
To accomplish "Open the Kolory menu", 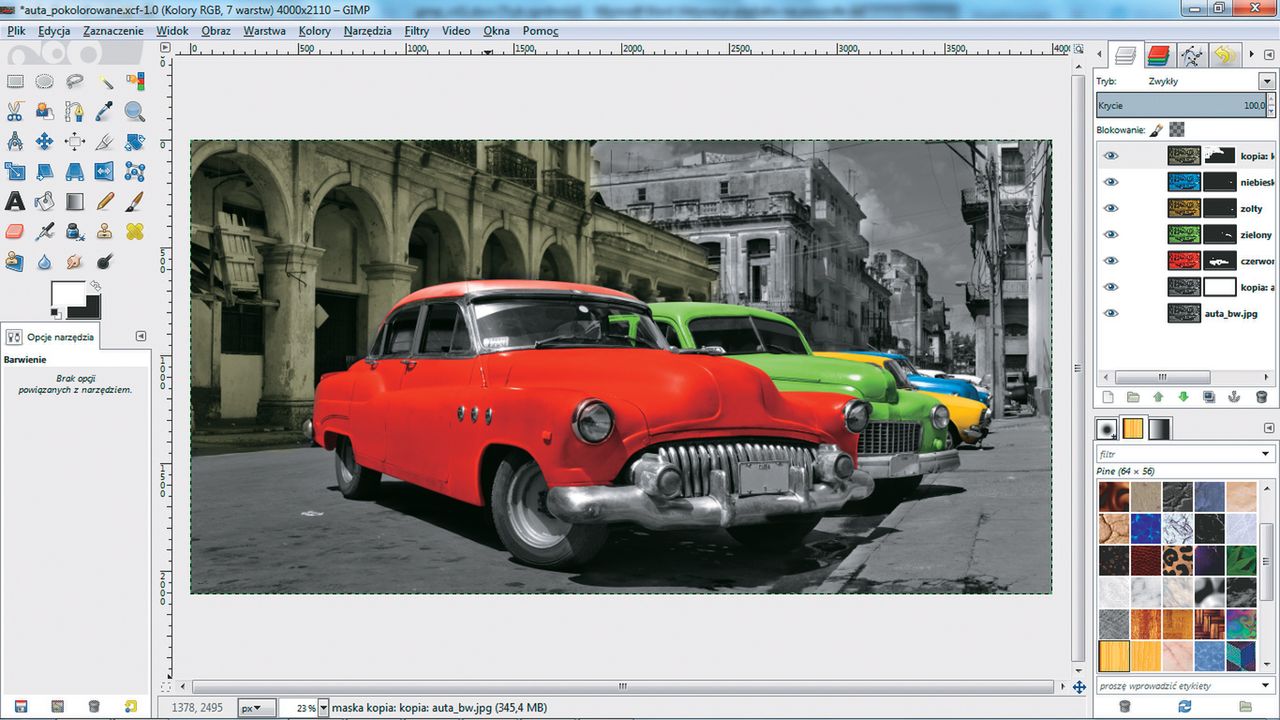I will tap(315, 31).
